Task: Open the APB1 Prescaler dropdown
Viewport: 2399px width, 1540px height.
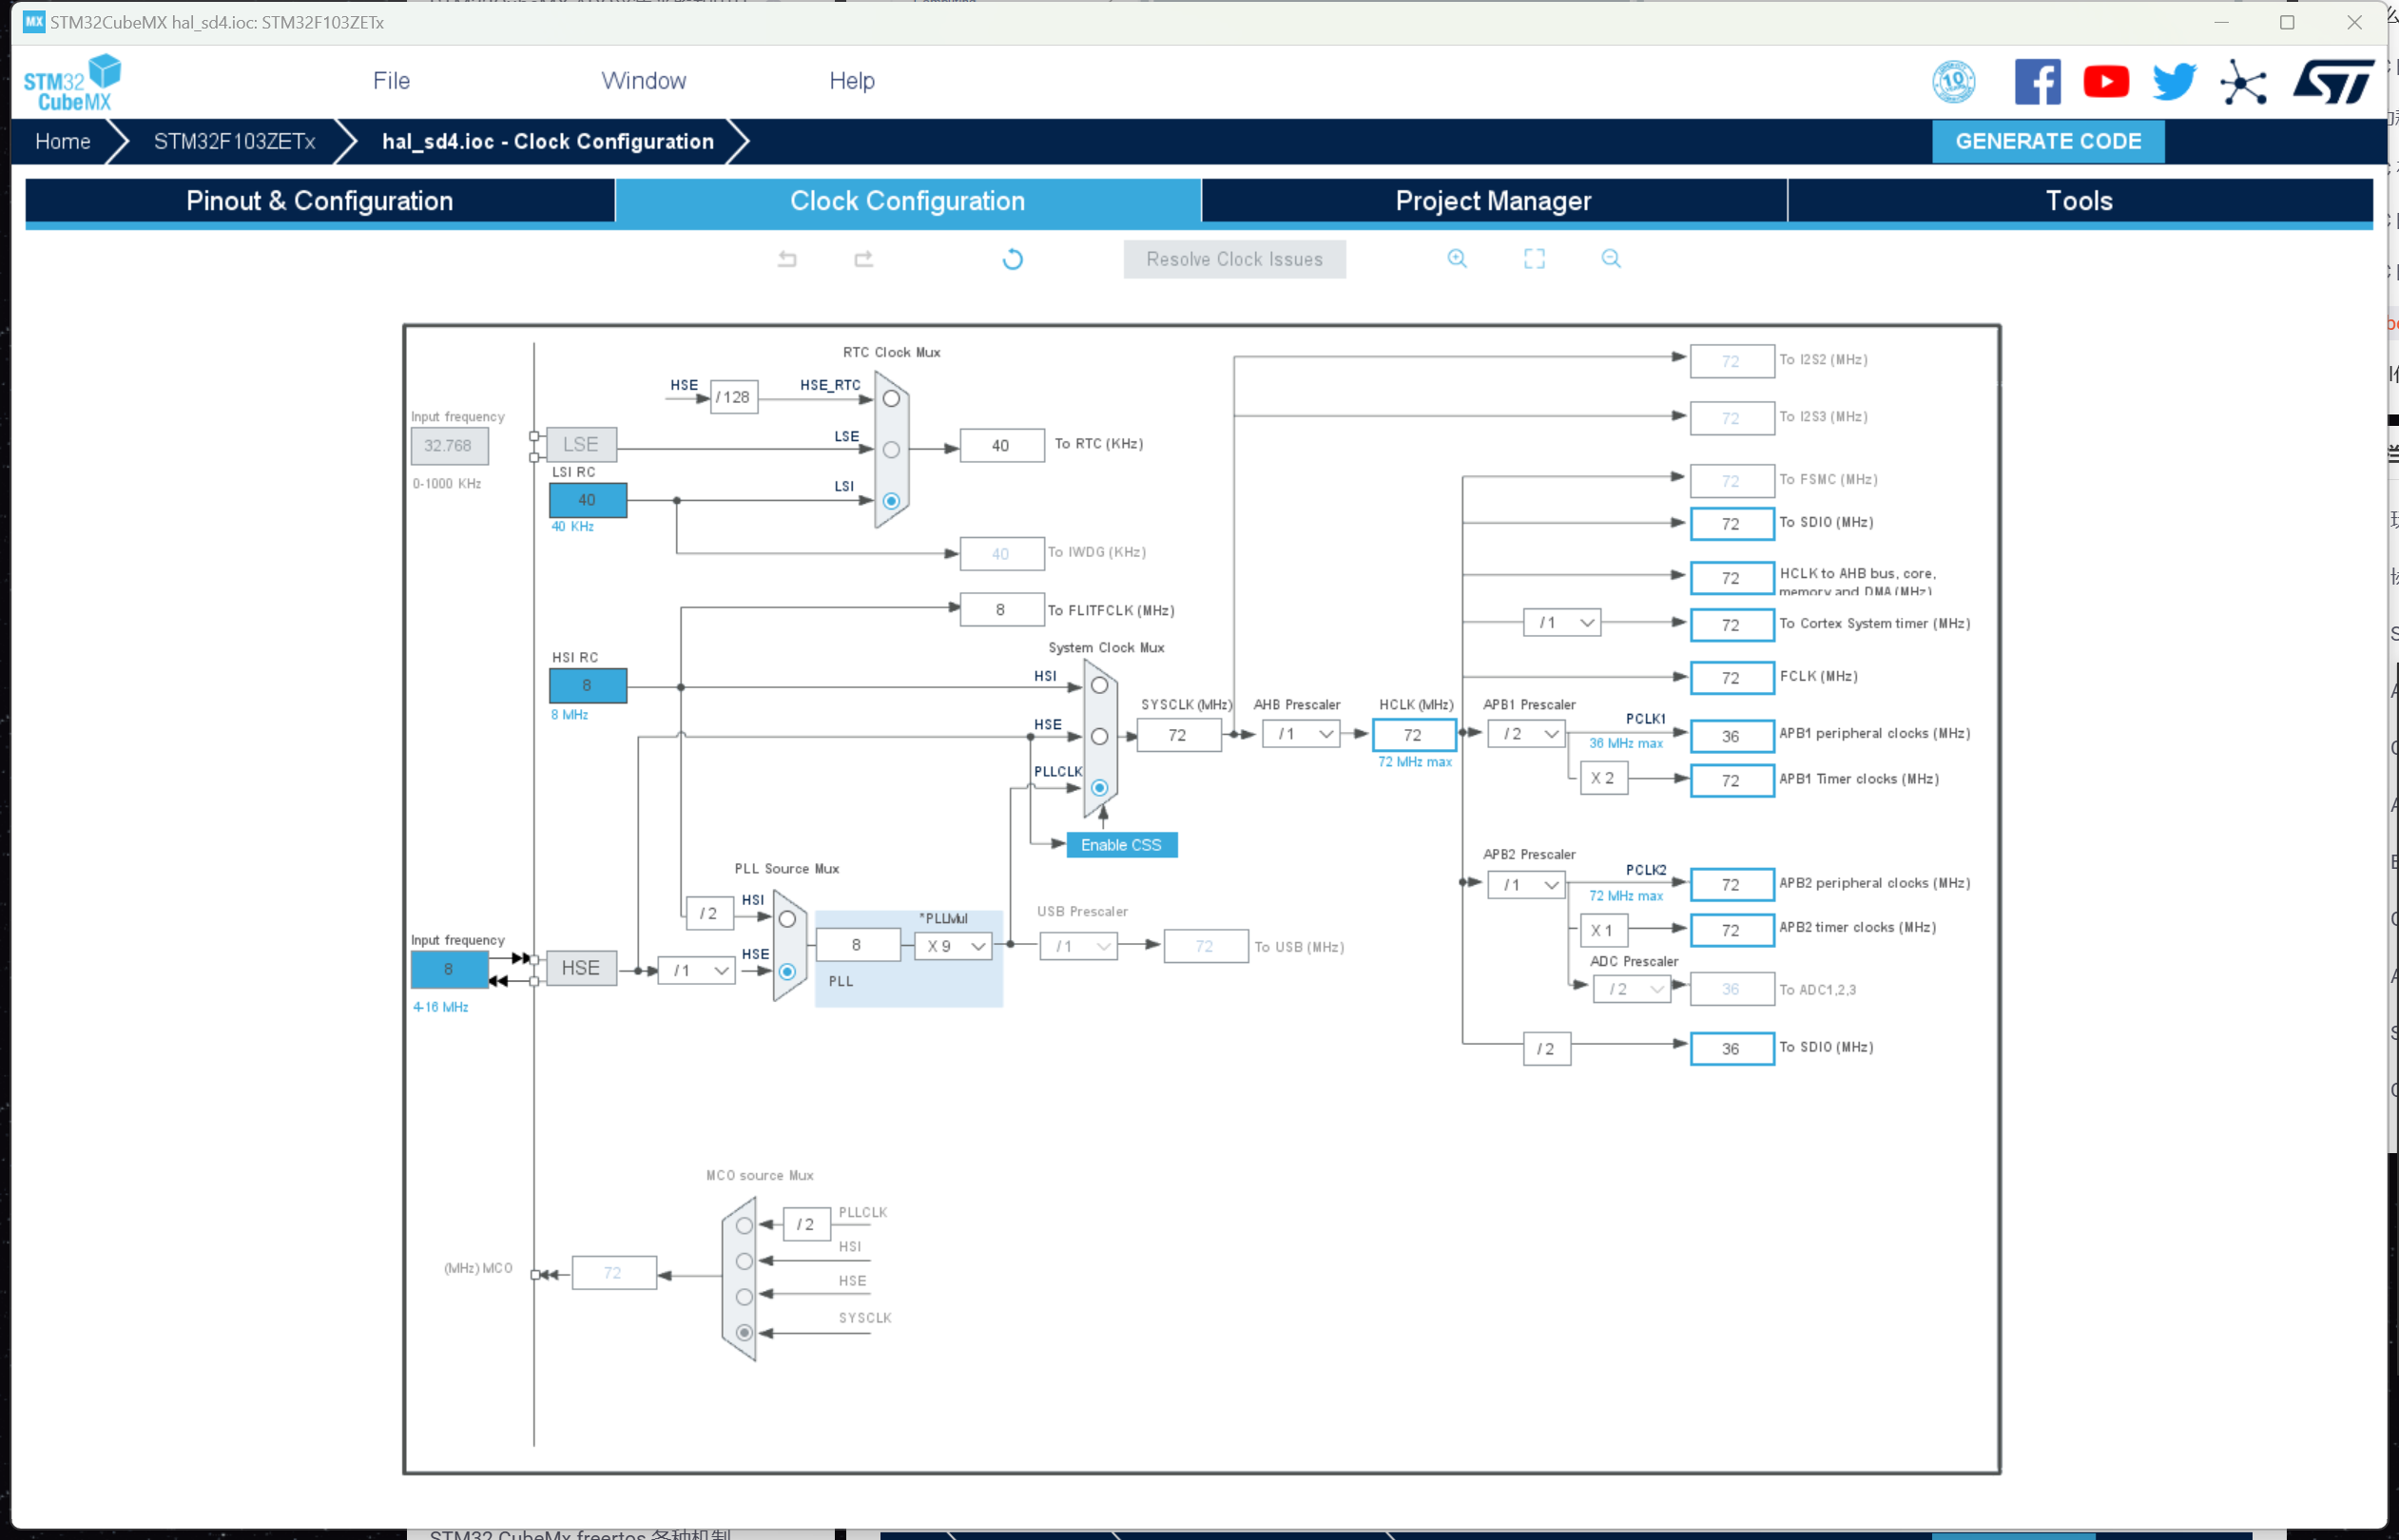Action: click(x=1526, y=734)
